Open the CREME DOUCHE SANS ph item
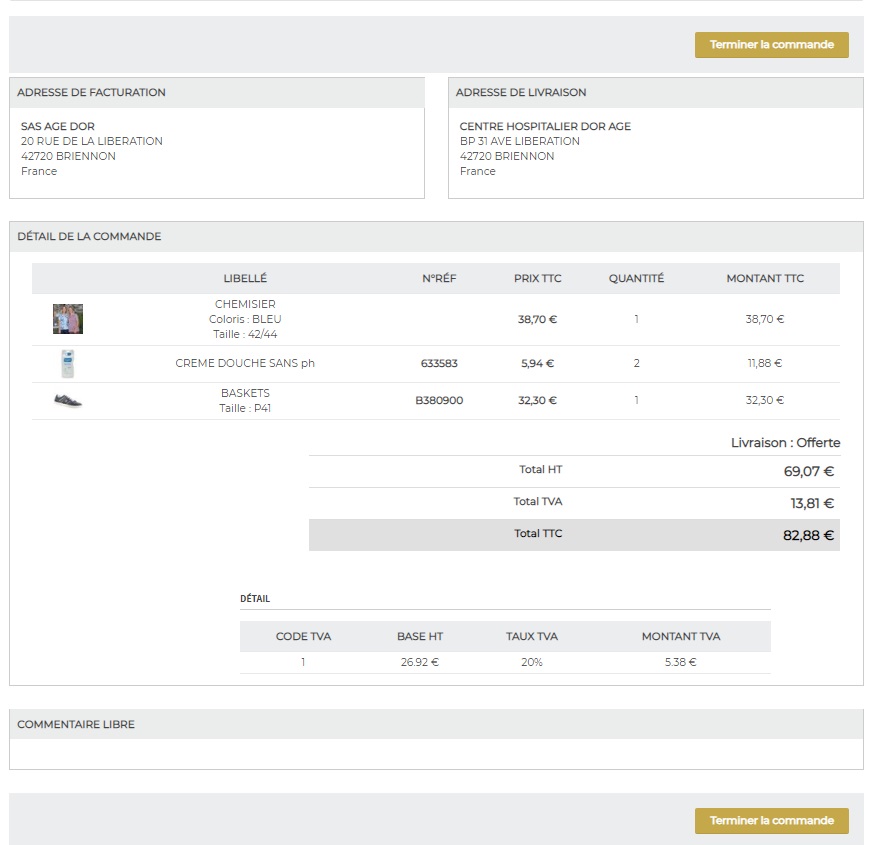 pos(245,364)
